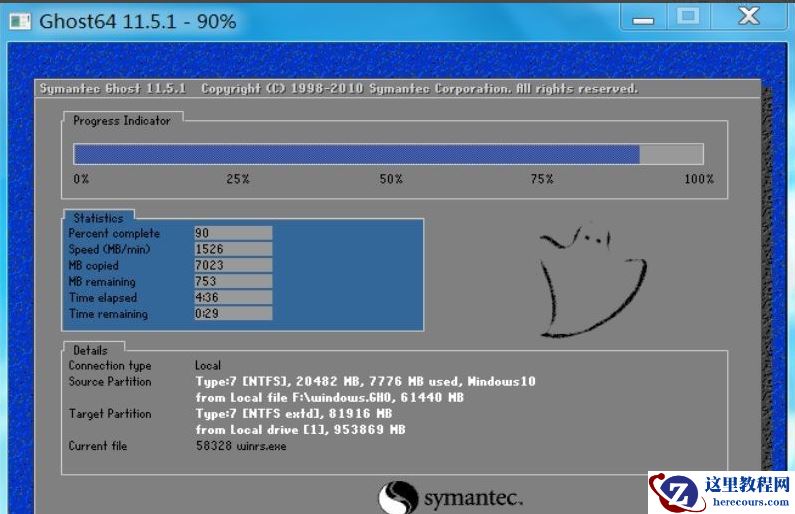Click the Symantec Ghost copyright header
The image size is (795, 514).
click(339, 89)
